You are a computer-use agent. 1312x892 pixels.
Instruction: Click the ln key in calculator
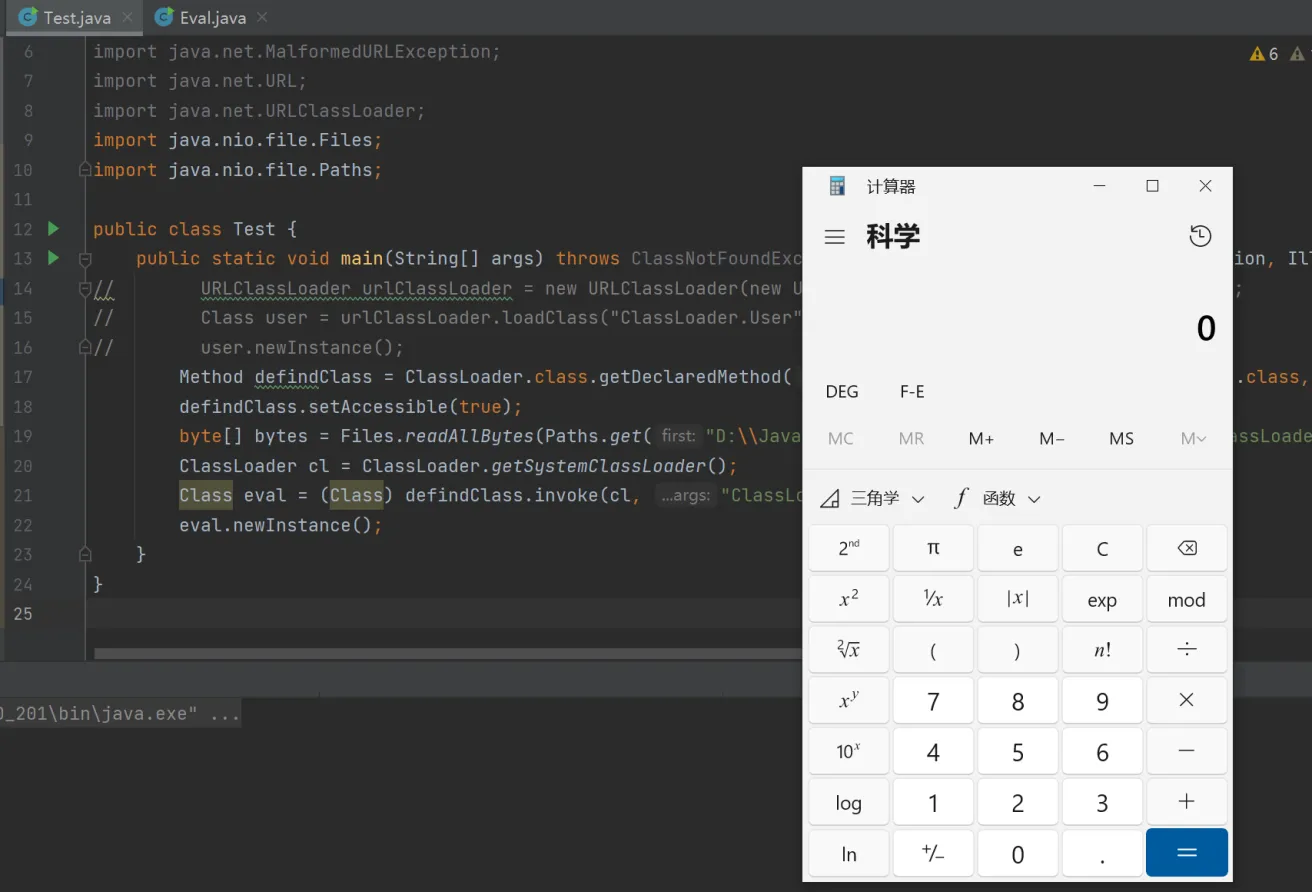point(849,853)
